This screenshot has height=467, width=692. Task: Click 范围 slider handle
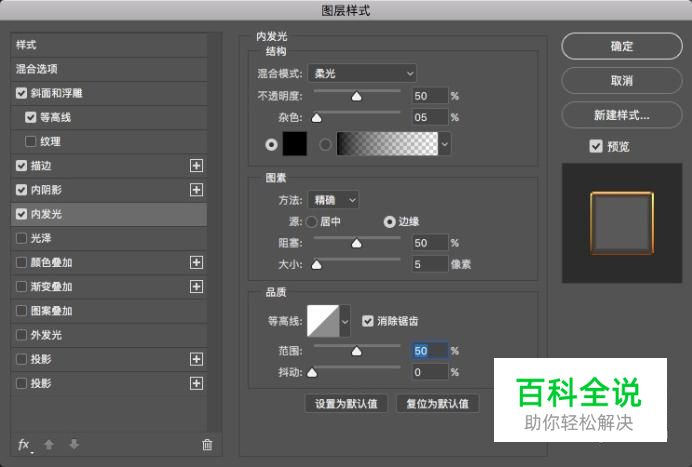[x=357, y=351]
